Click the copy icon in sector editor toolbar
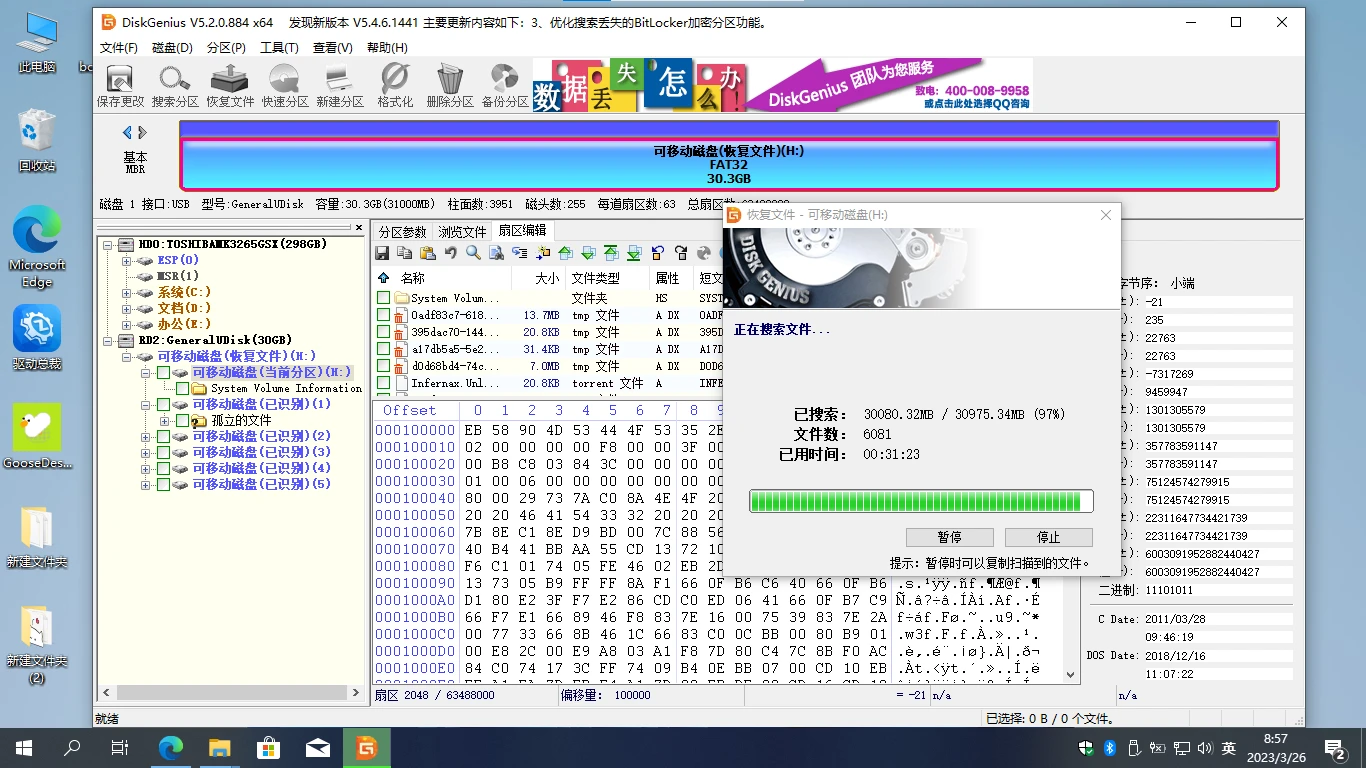This screenshot has height=768, width=1366. tap(405, 253)
